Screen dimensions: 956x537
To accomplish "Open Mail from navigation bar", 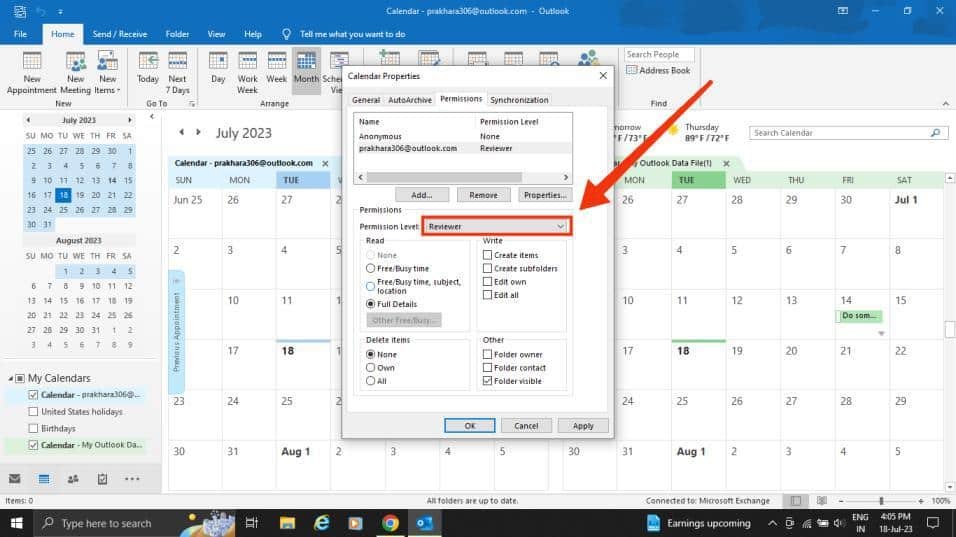I will 15,479.
